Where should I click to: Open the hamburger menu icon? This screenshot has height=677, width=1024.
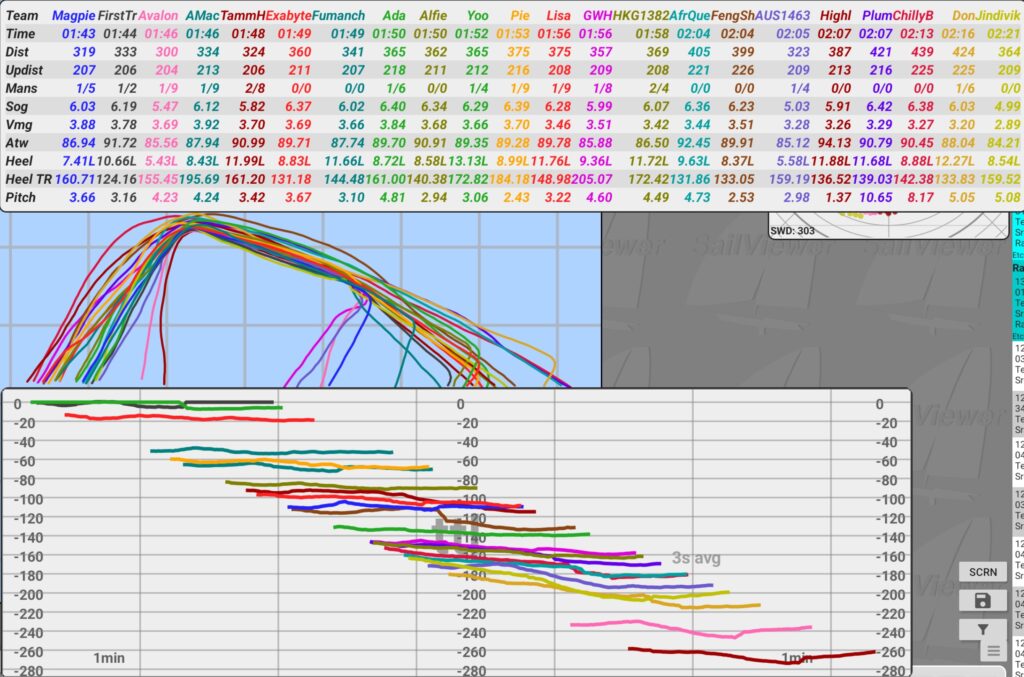tap(993, 651)
